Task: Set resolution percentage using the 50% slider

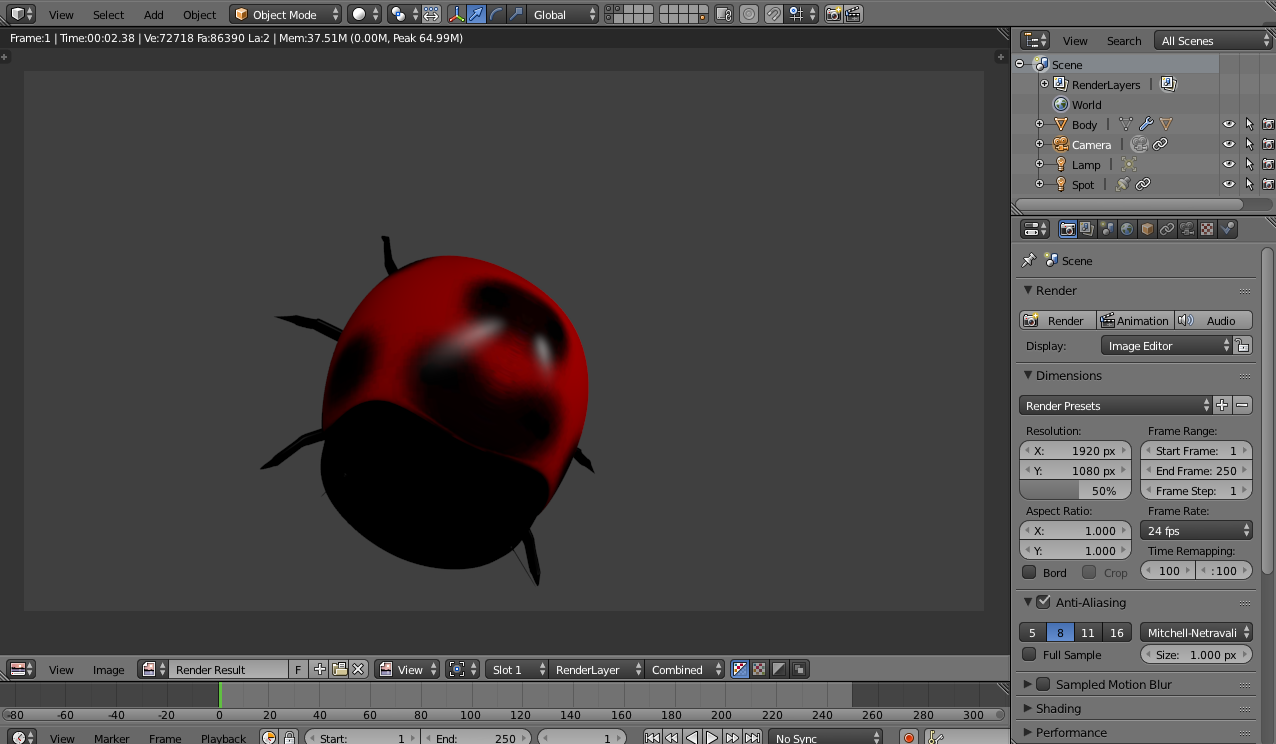Action: tap(1075, 490)
